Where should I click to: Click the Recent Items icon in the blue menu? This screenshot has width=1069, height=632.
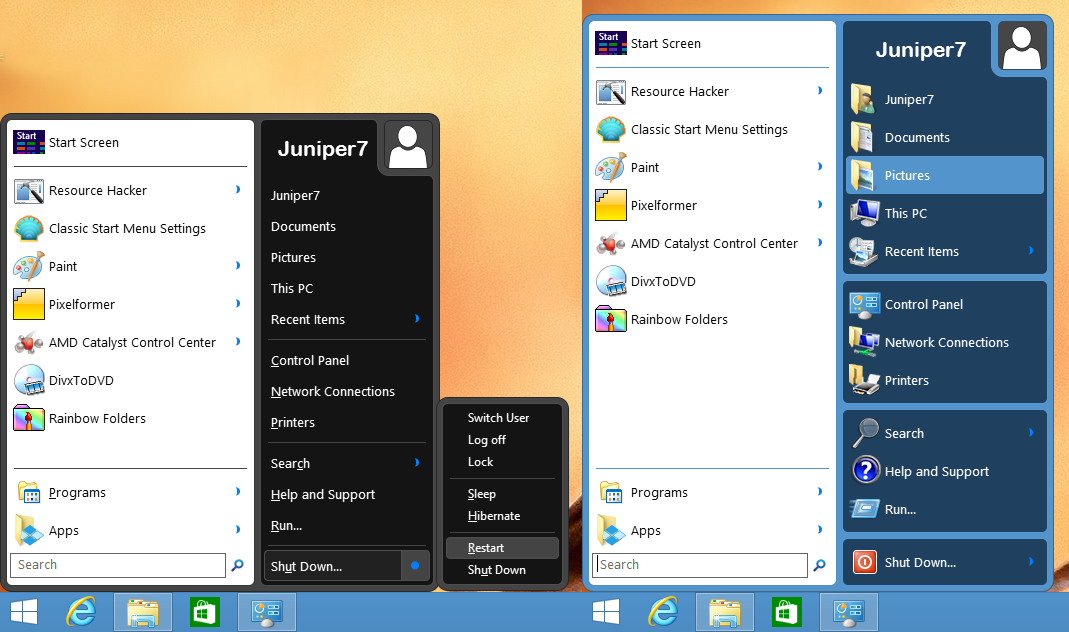[x=864, y=252]
